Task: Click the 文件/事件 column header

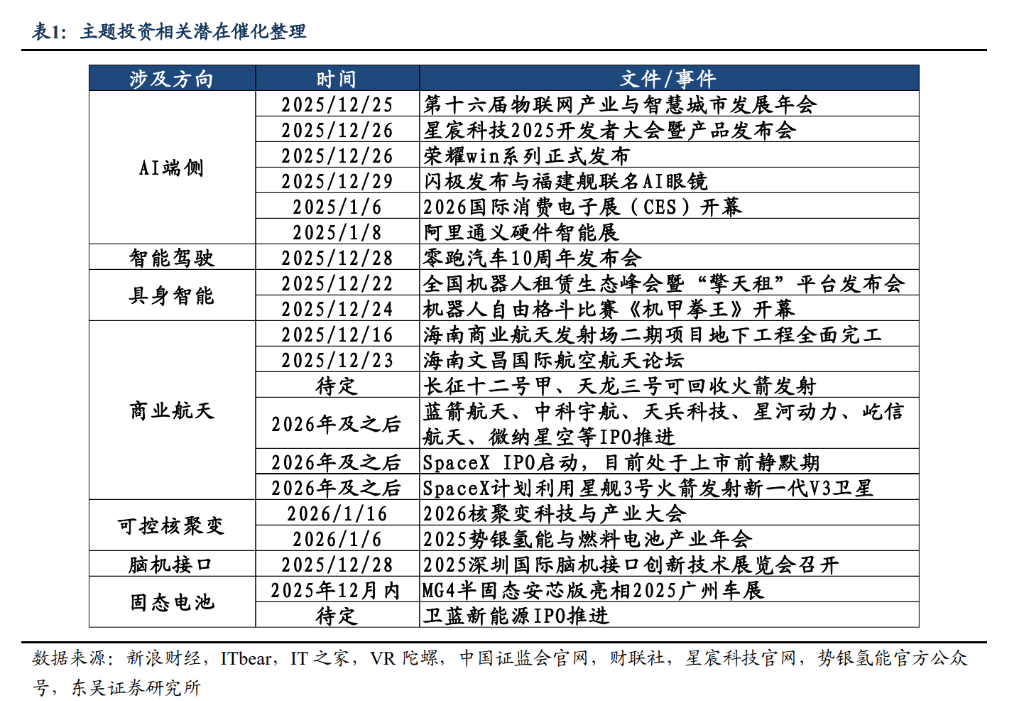Action: pos(669,78)
